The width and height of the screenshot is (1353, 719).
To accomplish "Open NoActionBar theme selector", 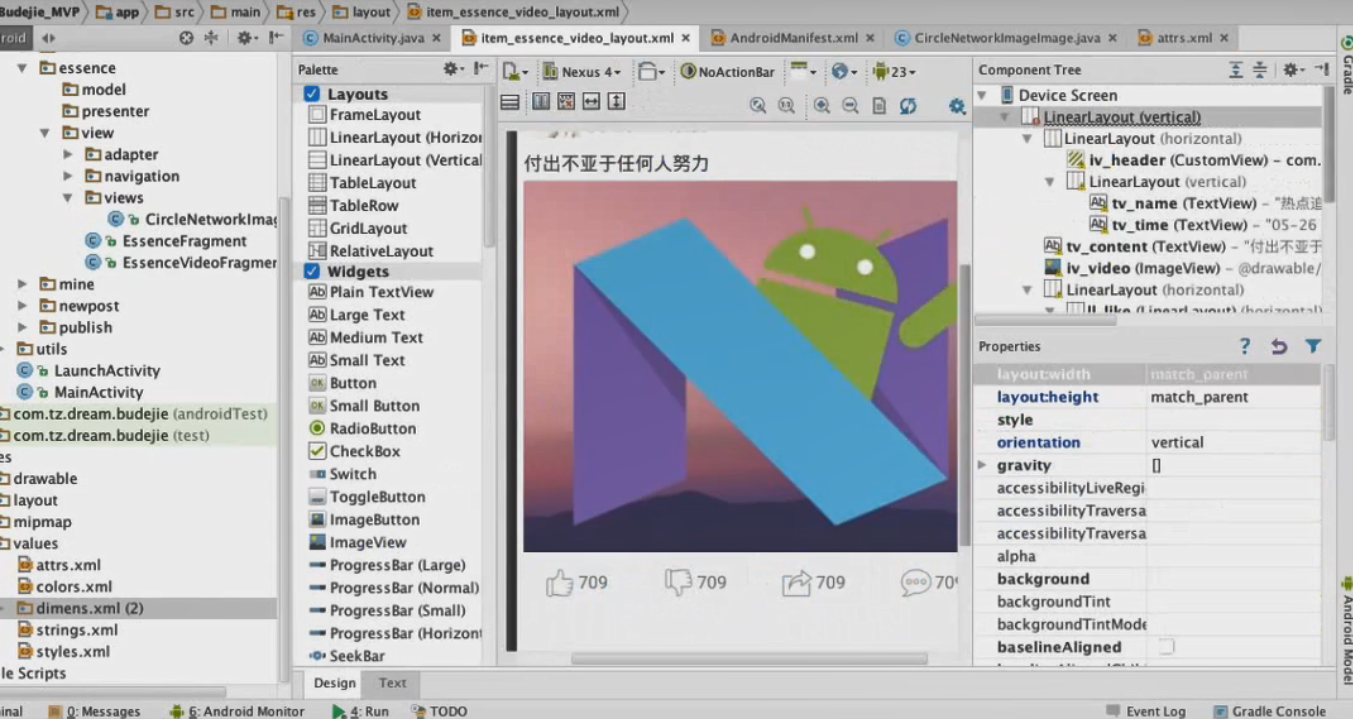I will tap(728, 71).
